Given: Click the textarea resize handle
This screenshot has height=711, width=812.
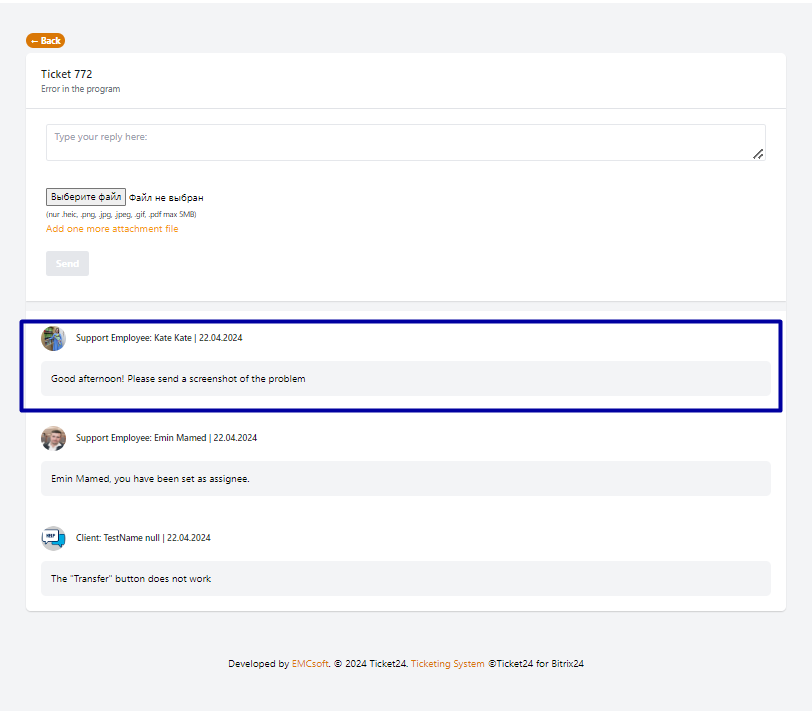Looking at the screenshot, I should pyautogui.click(x=758, y=154).
